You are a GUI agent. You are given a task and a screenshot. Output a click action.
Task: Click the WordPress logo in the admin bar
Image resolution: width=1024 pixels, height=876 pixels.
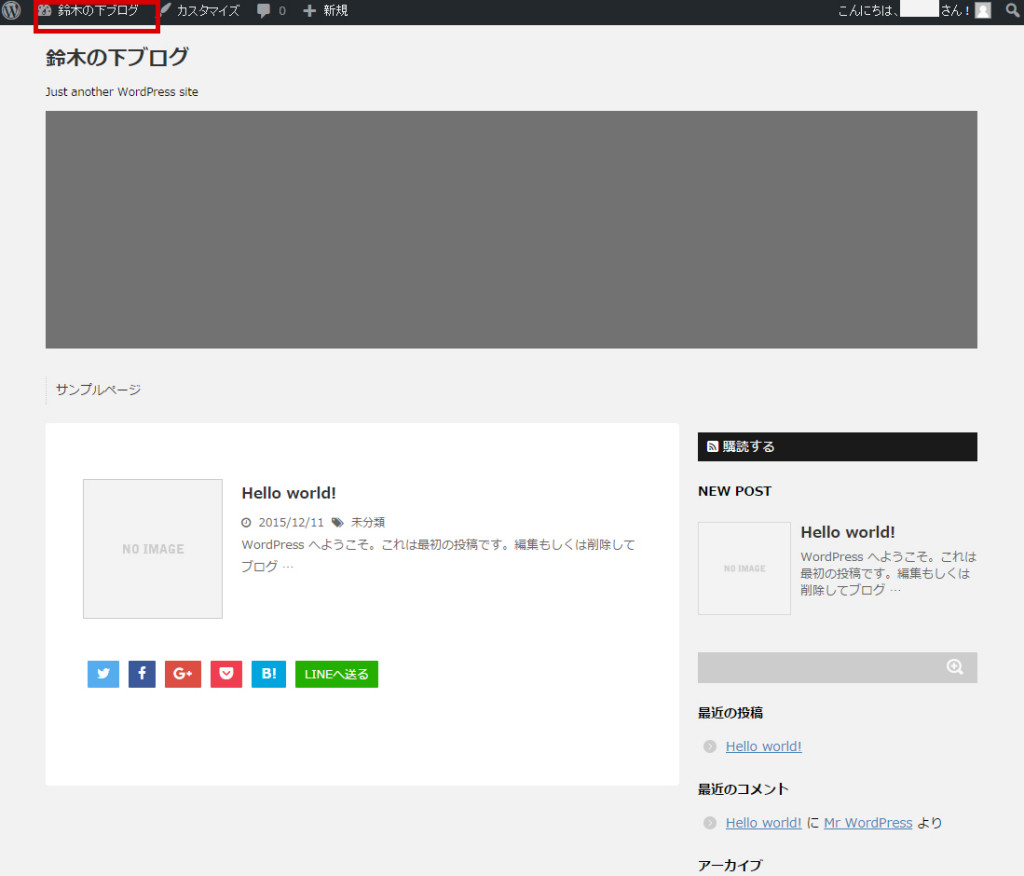coord(10,11)
